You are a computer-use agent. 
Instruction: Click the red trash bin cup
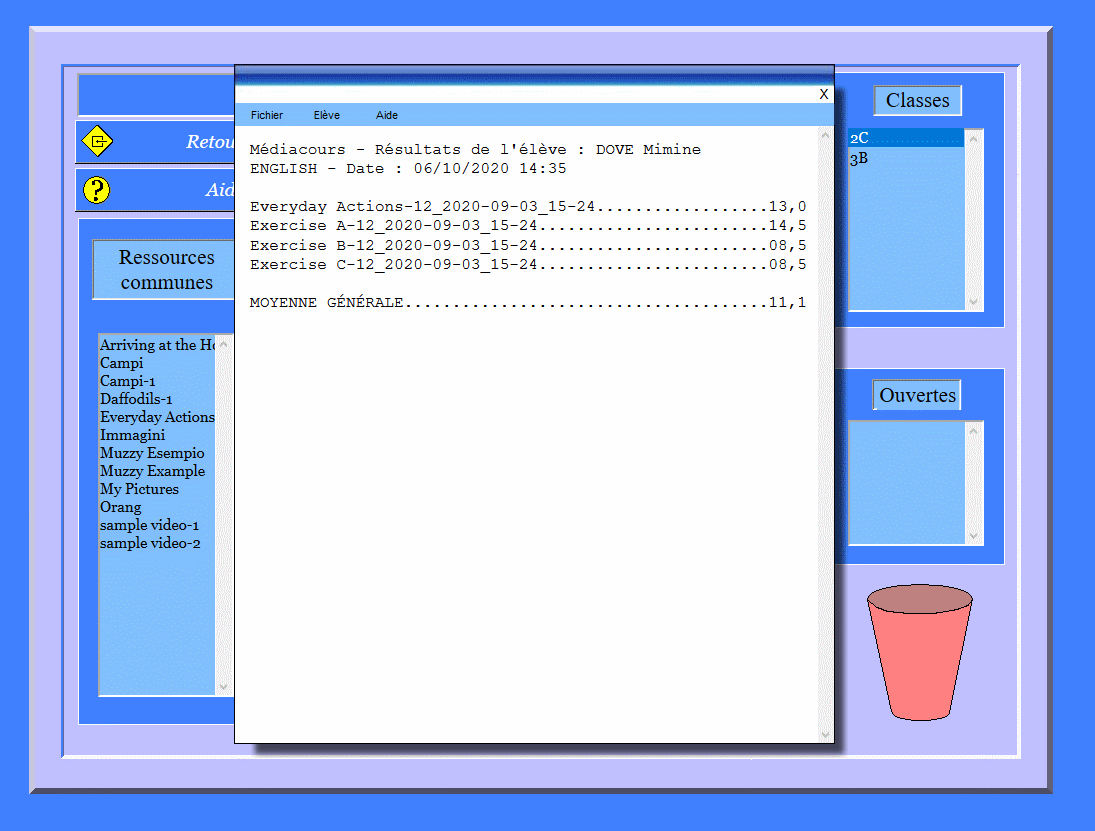click(x=920, y=652)
